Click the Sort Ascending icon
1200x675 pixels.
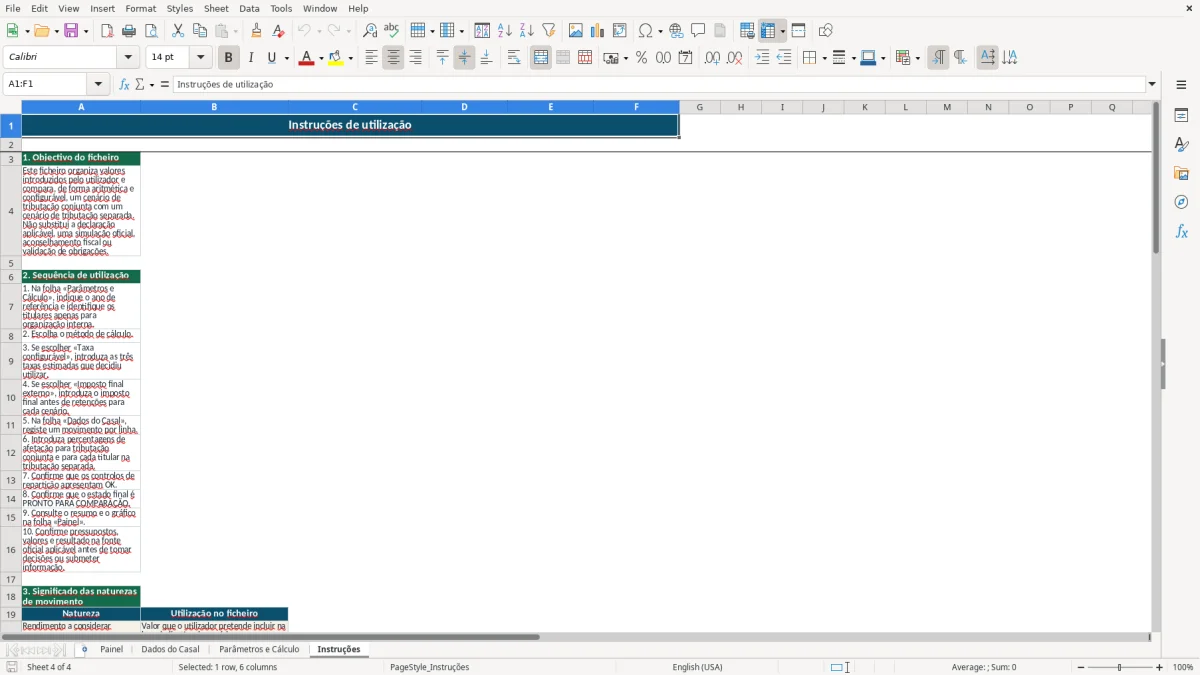coord(505,31)
